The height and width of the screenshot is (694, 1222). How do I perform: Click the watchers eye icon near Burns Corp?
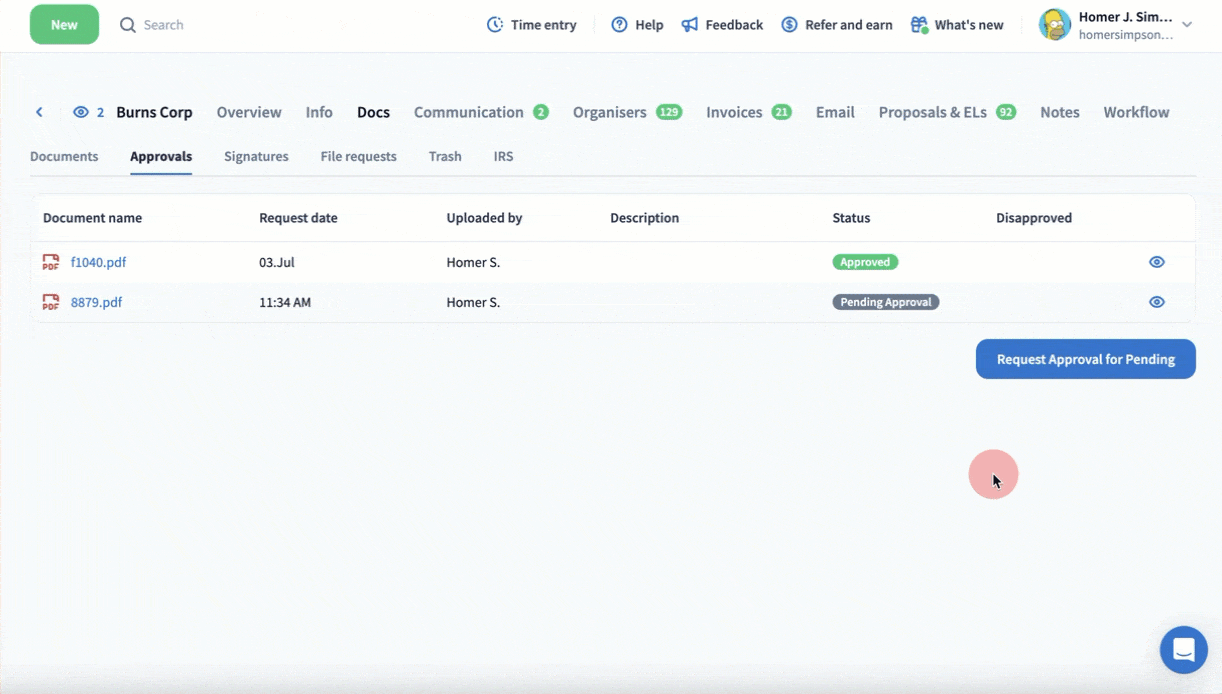81,112
